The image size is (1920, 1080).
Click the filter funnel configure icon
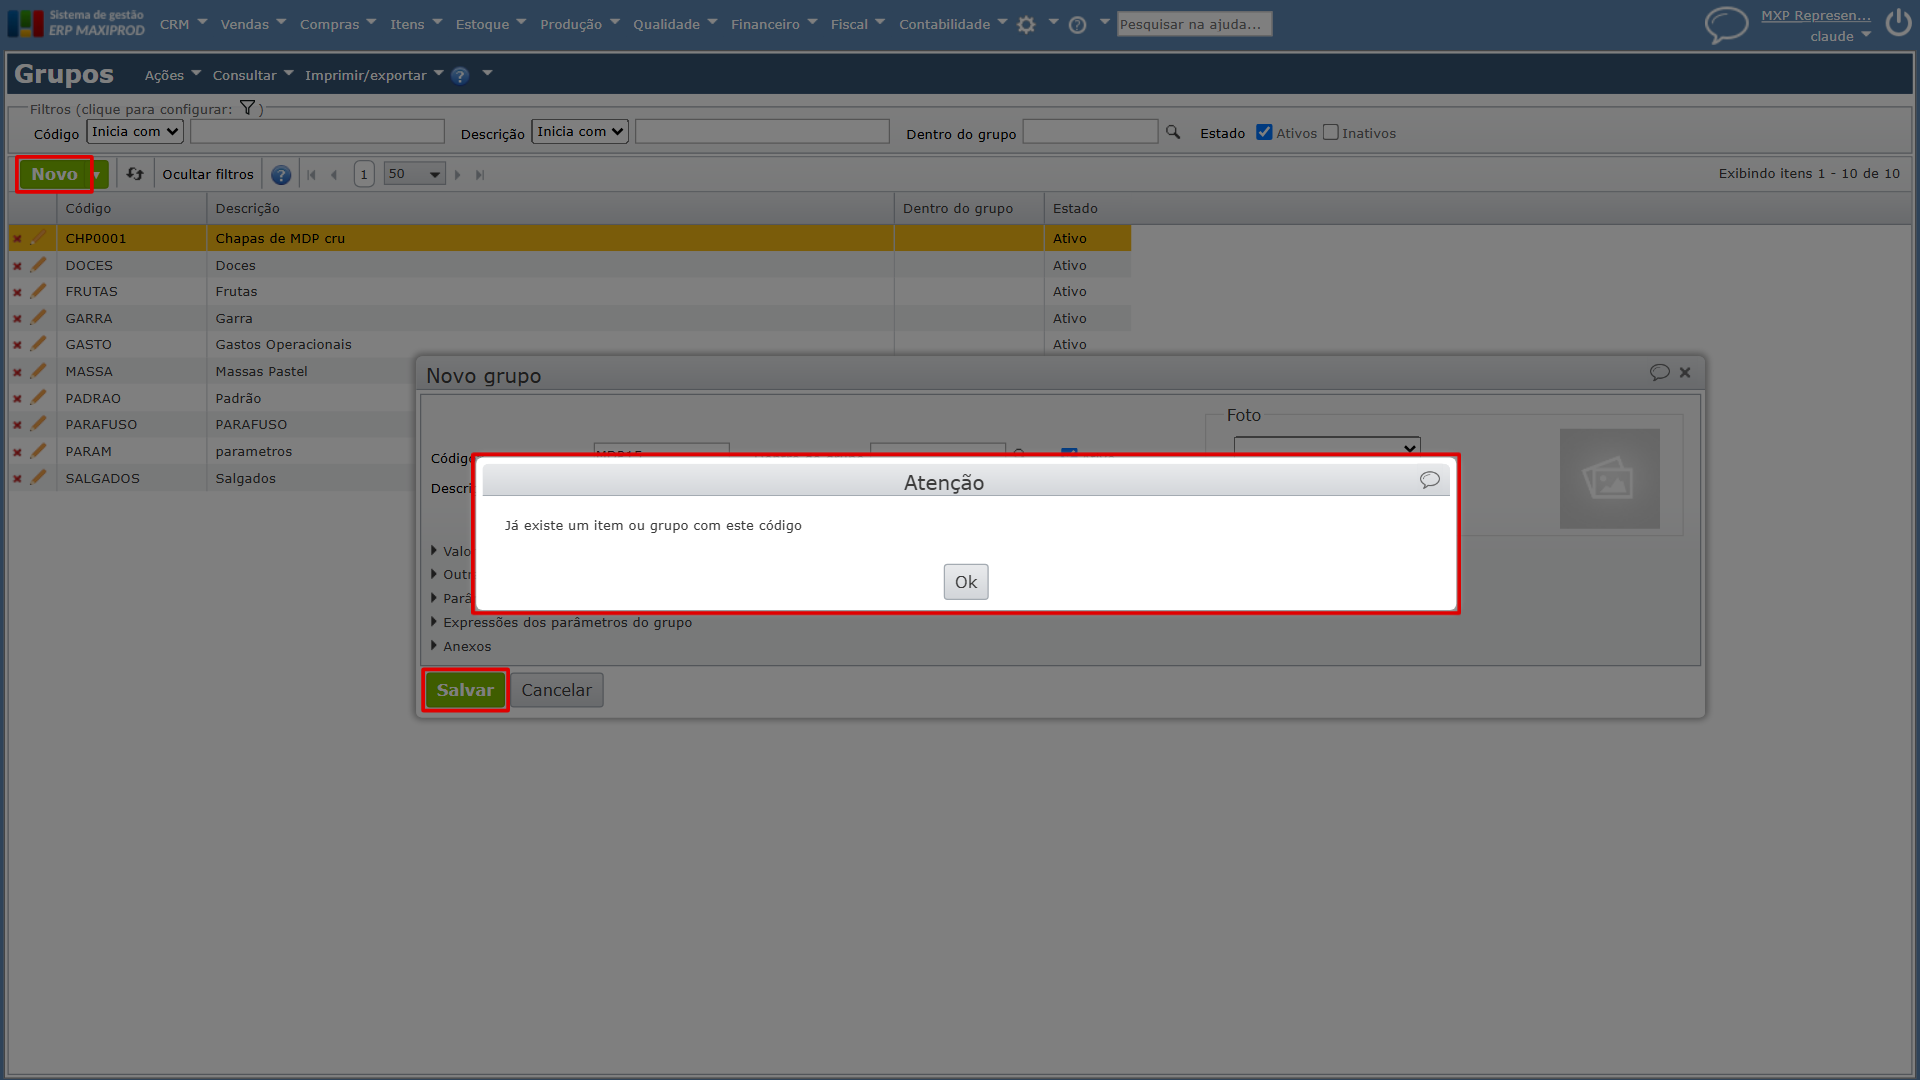(x=247, y=108)
